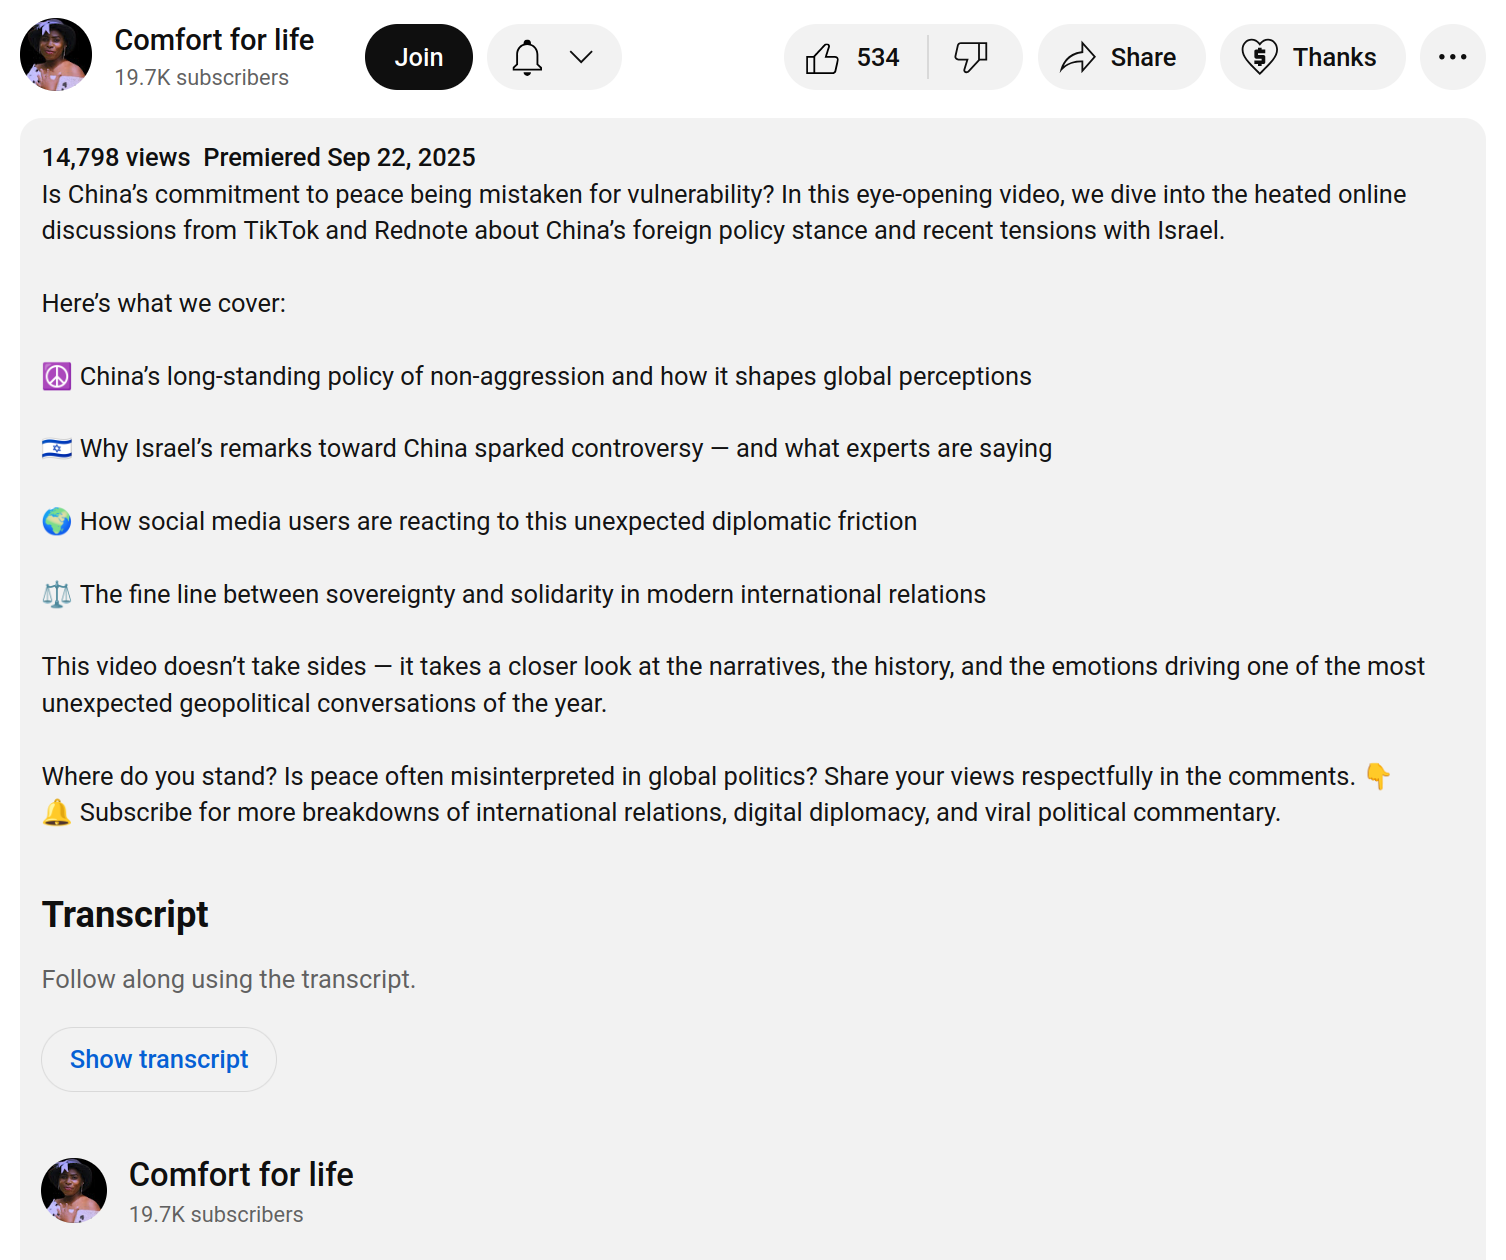1506x1260 pixels.
Task: Click the globe emoji in description
Action: point(57,522)
